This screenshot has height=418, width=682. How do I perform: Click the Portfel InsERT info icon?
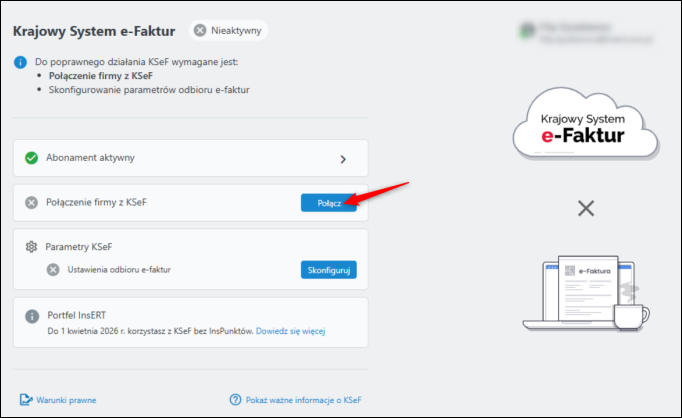(32, 316)
